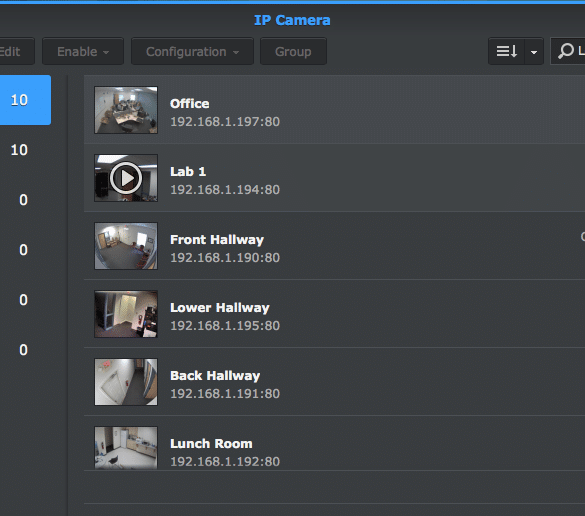Play the Lab 1 camera preview
Viewport: 585px width, 516px height.
coord(126,178)
